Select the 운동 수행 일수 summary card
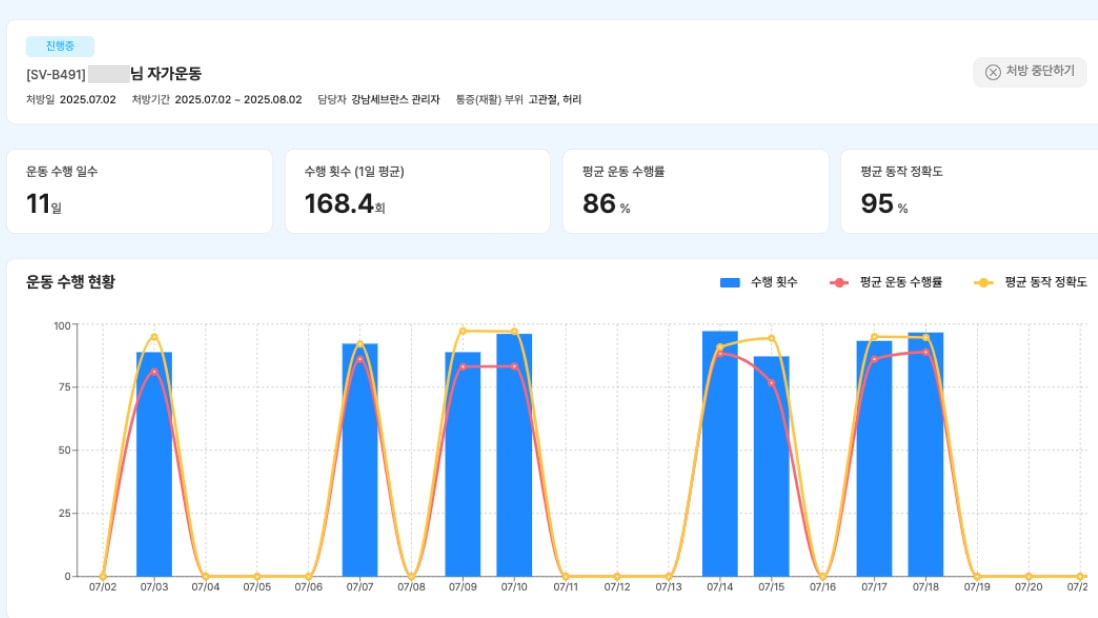 tap(139, 191)
